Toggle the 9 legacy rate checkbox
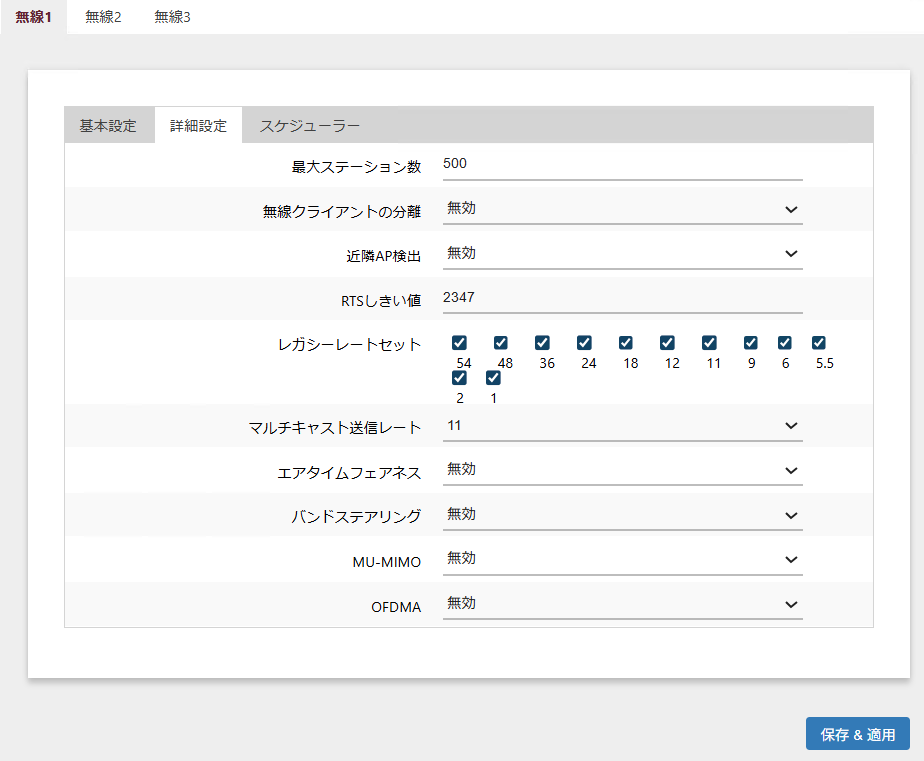This screenshot has height=761, width=924. coord(751,343)
